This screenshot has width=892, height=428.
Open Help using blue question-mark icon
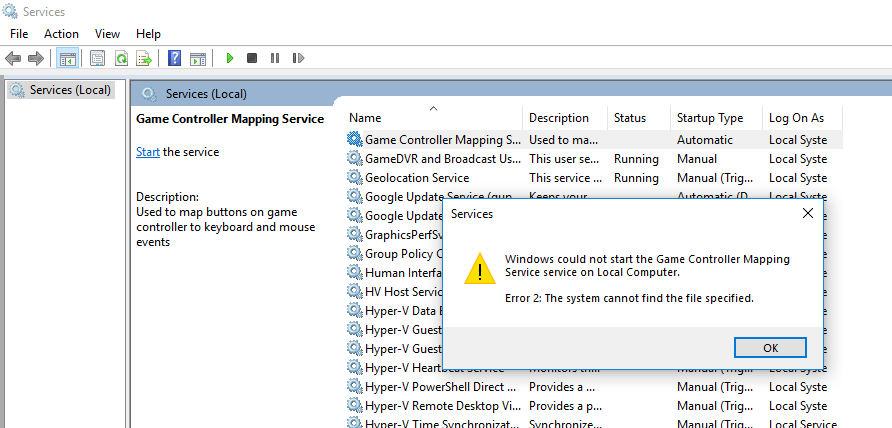click(x=174, y=59)
